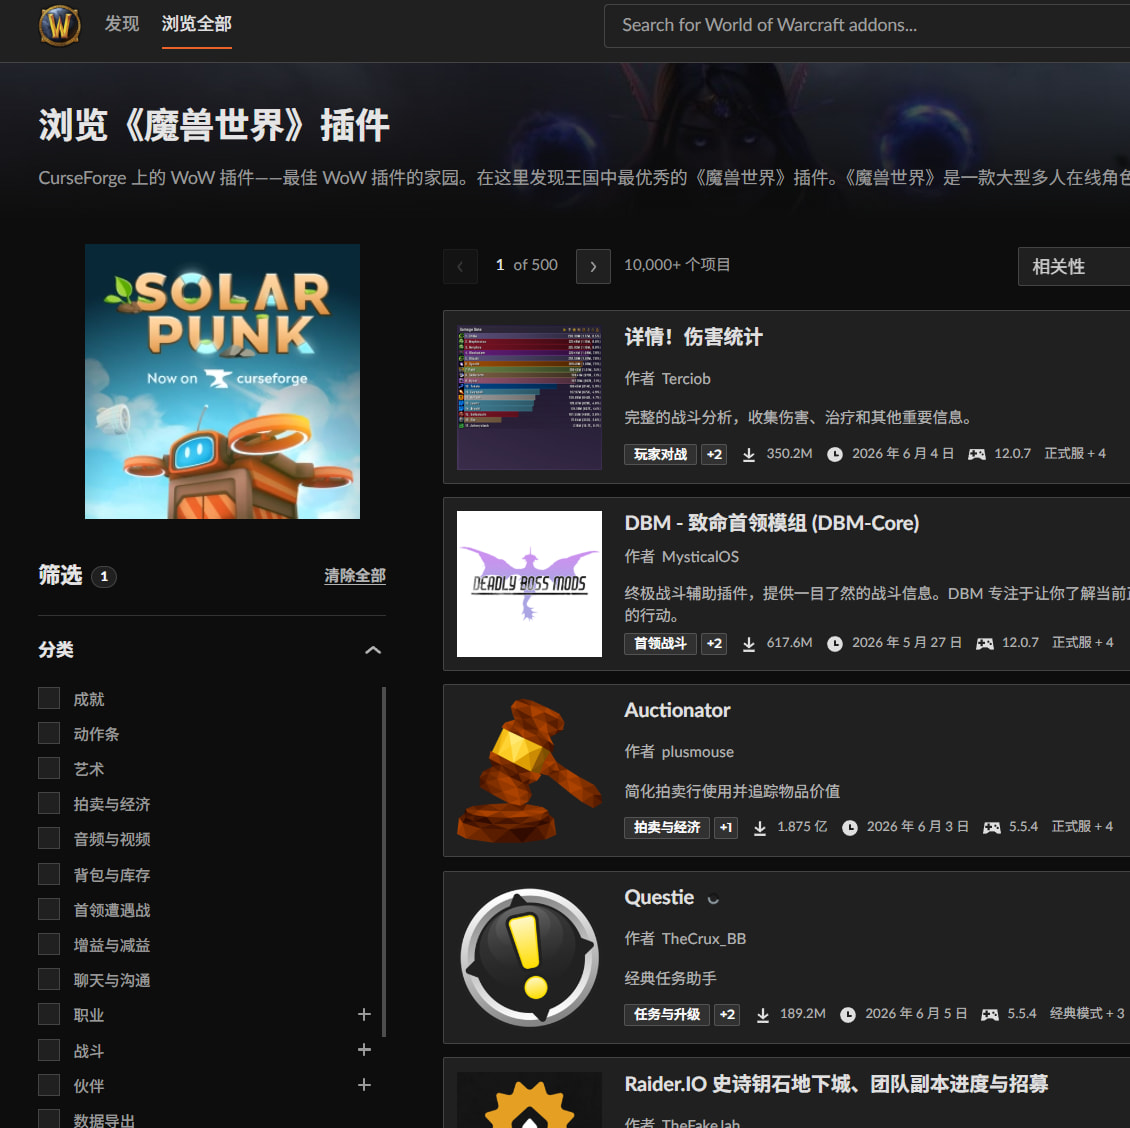
Task: Click the gamepad icon on DBM card
Action: pyautogui.click(x=984, y=644)
